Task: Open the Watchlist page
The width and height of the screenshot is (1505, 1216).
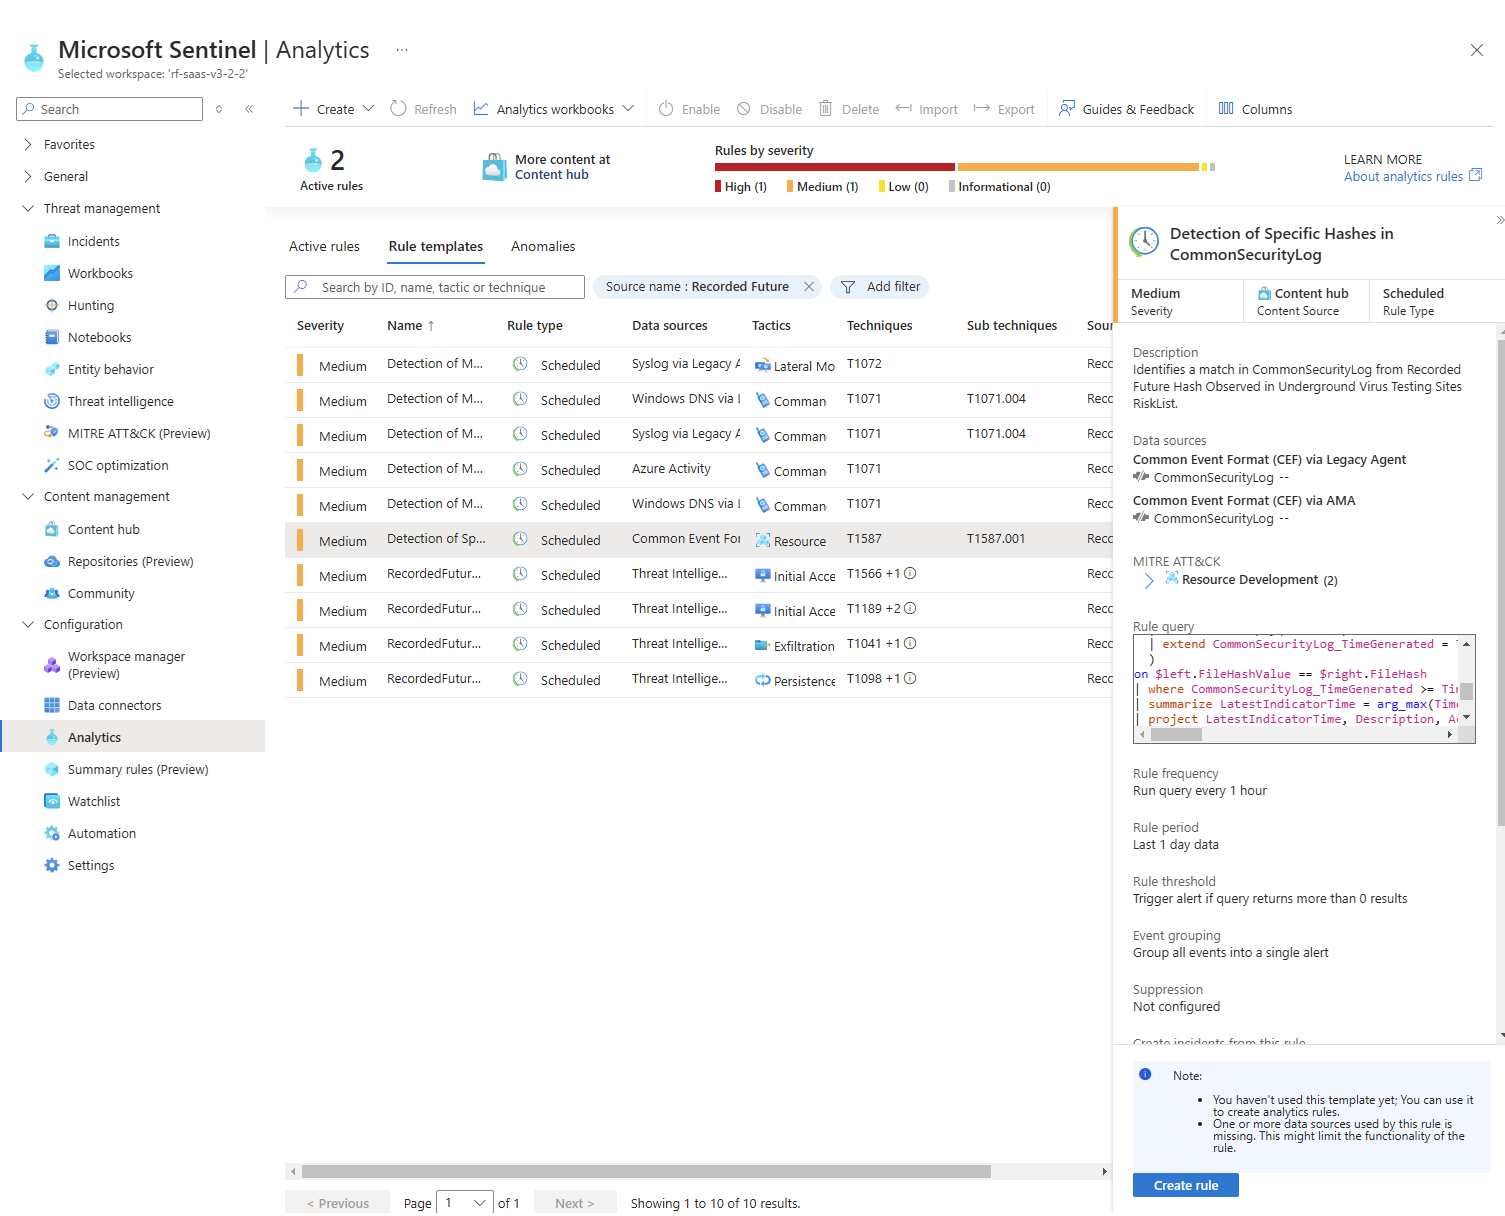Action: 93,801
